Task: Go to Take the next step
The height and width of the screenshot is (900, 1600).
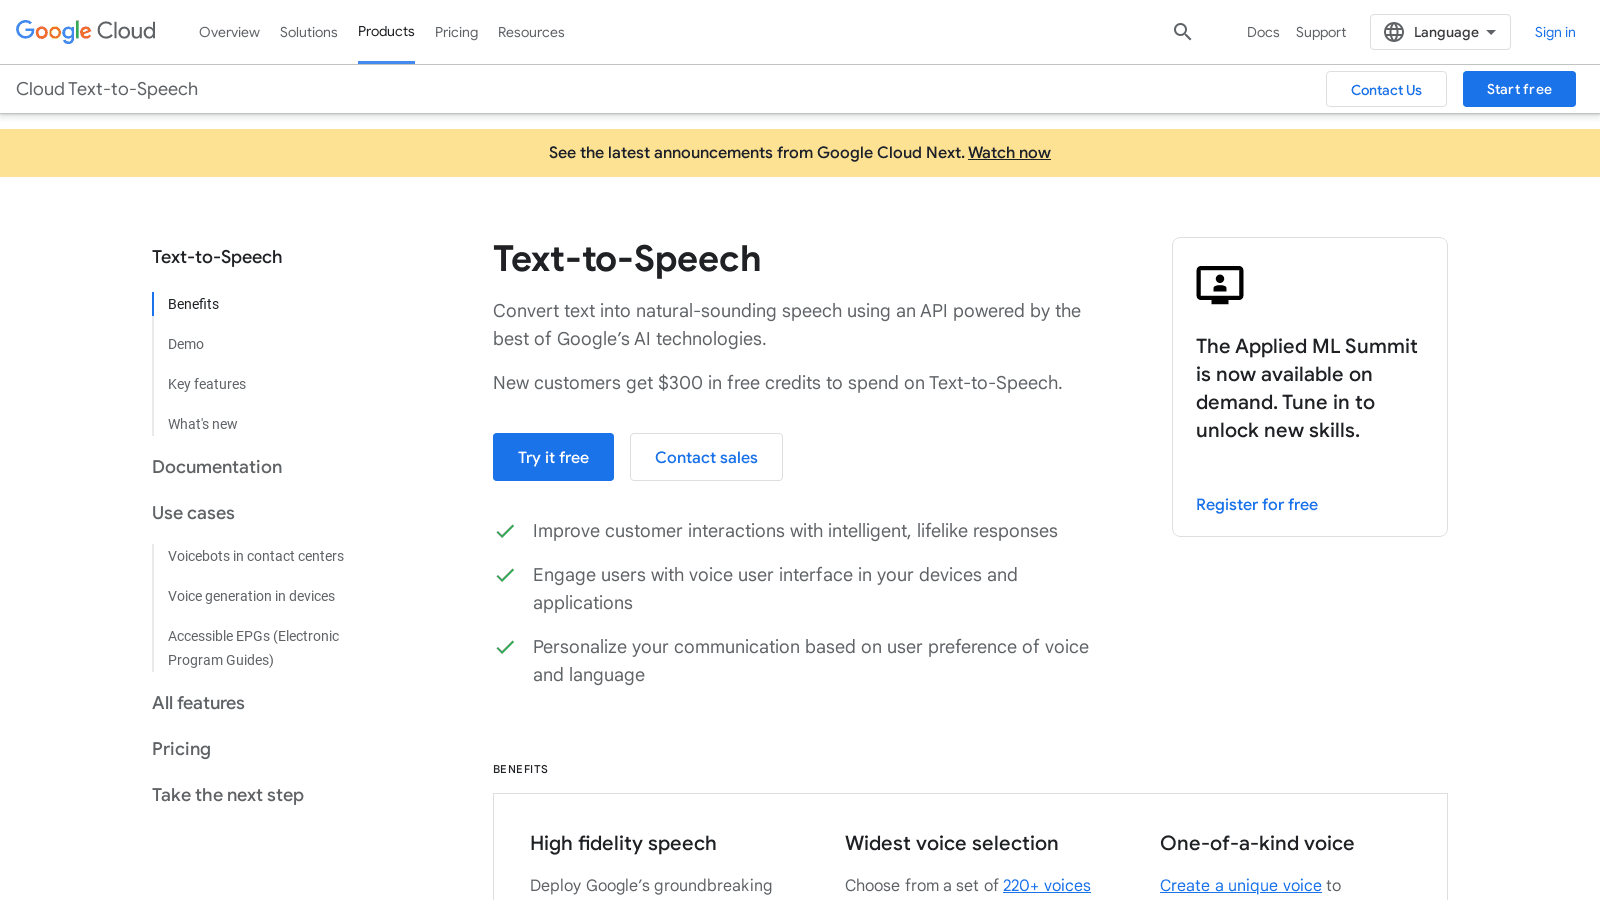Action: tap(228, 795)
